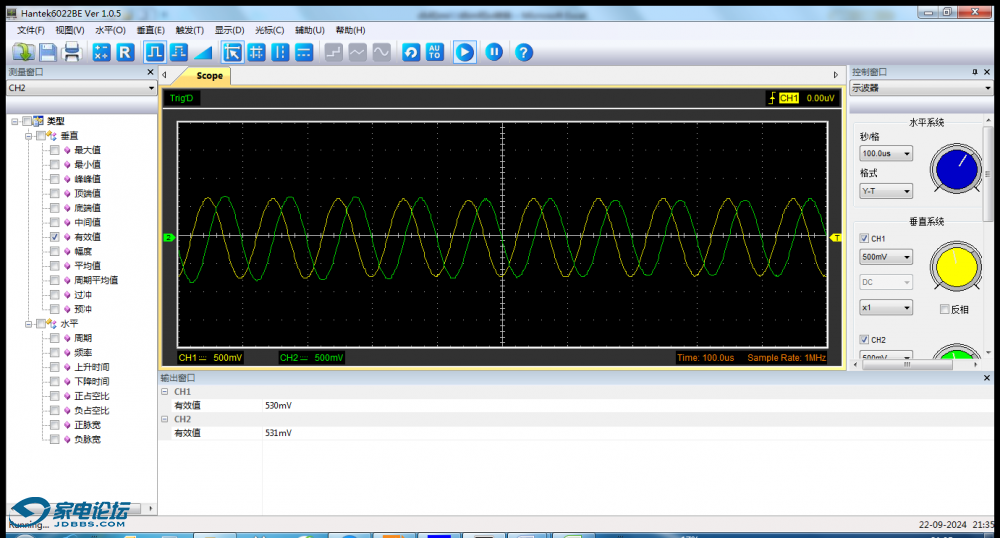This screenshot has height=538, width=1000.
Task: Click the open/load file toolbar icon
Action: pyautogui.click(x=24, y=52)
